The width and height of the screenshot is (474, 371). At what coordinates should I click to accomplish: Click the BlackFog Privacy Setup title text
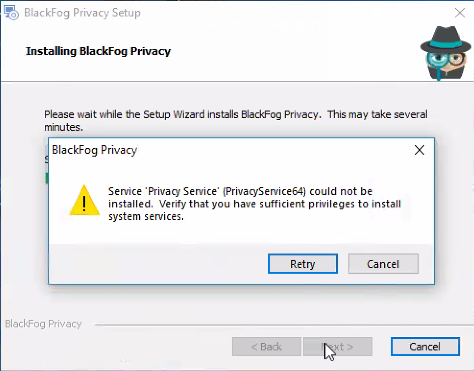coord(82,13)
